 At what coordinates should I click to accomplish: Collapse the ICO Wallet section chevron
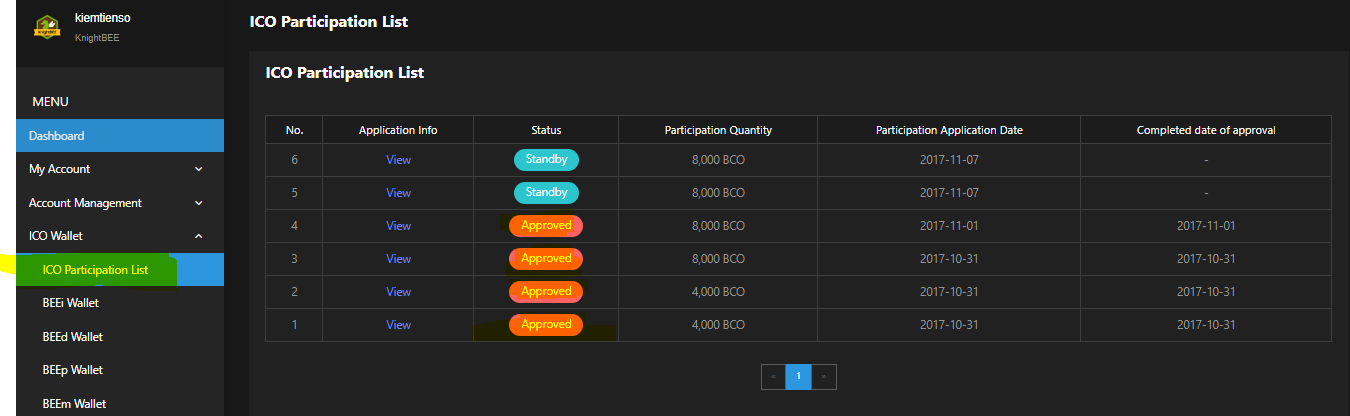coord(198,236)
